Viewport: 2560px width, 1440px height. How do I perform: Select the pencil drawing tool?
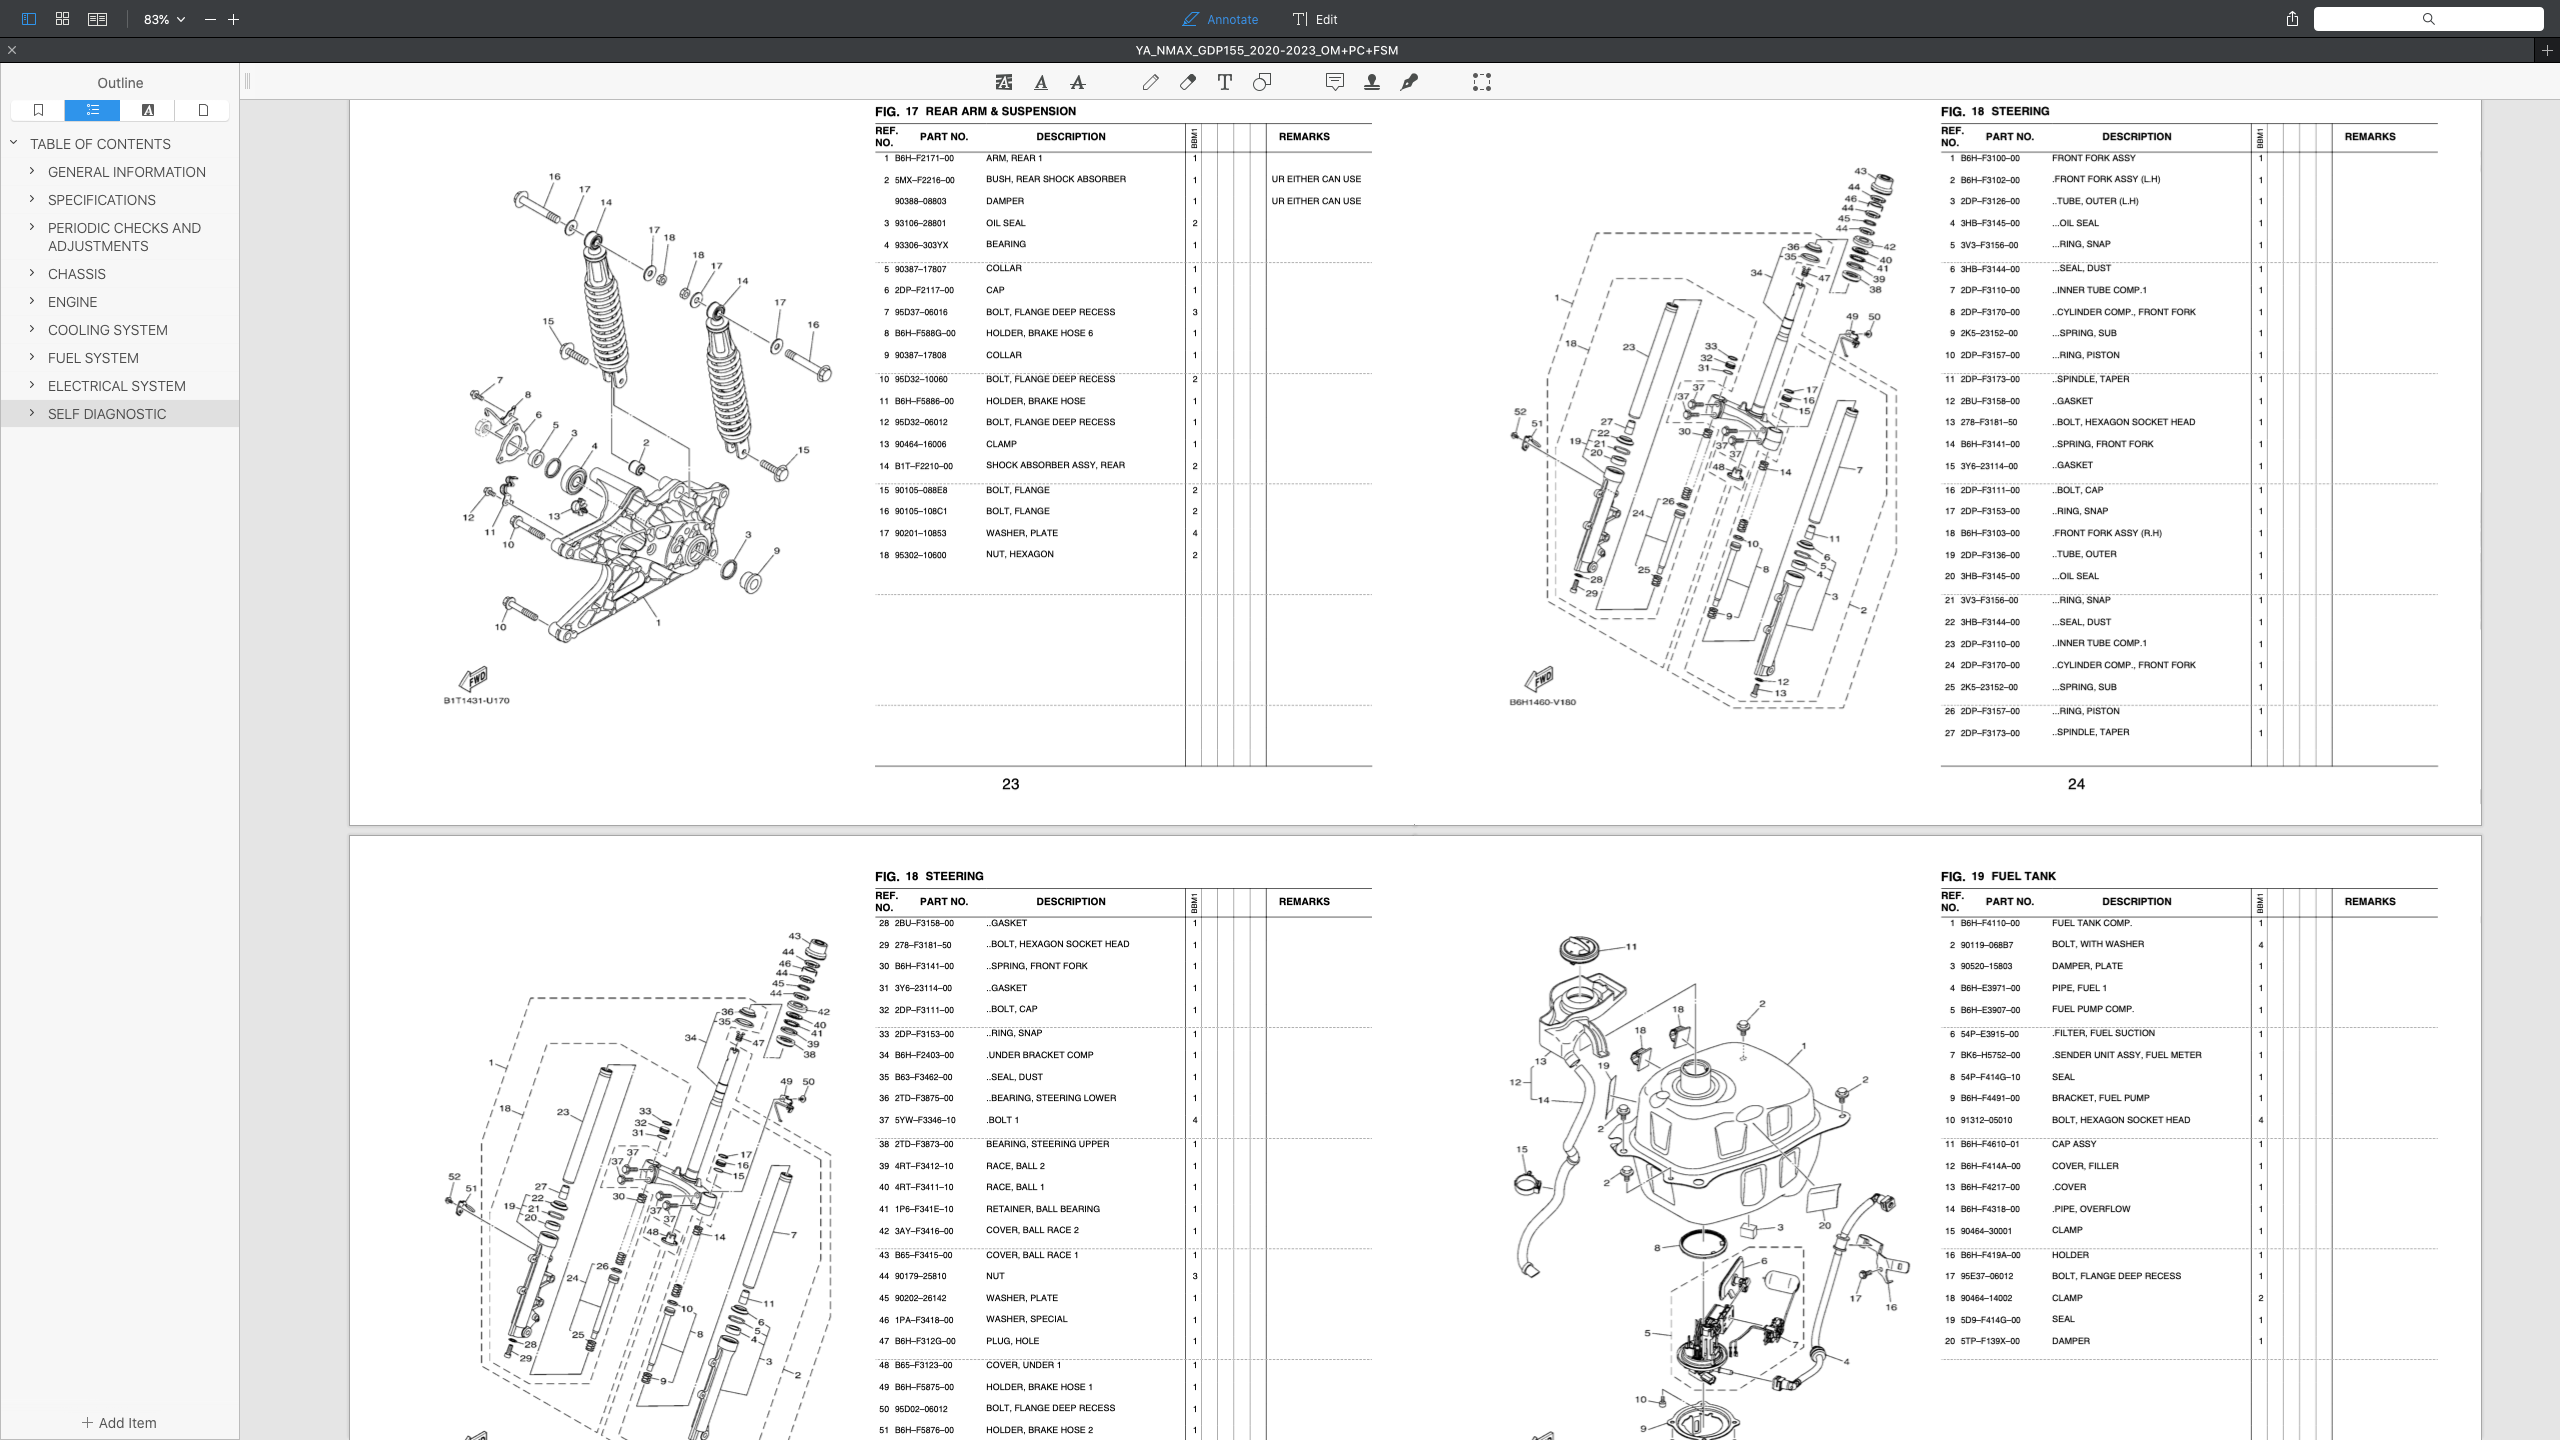1151,82
